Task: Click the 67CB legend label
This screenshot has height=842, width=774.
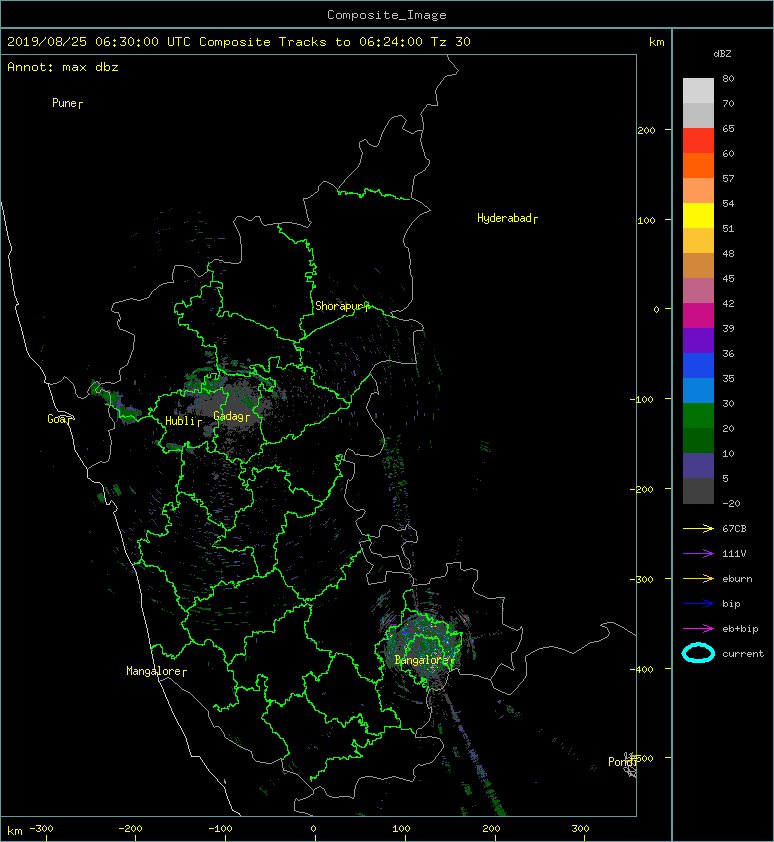Action: 734,529
